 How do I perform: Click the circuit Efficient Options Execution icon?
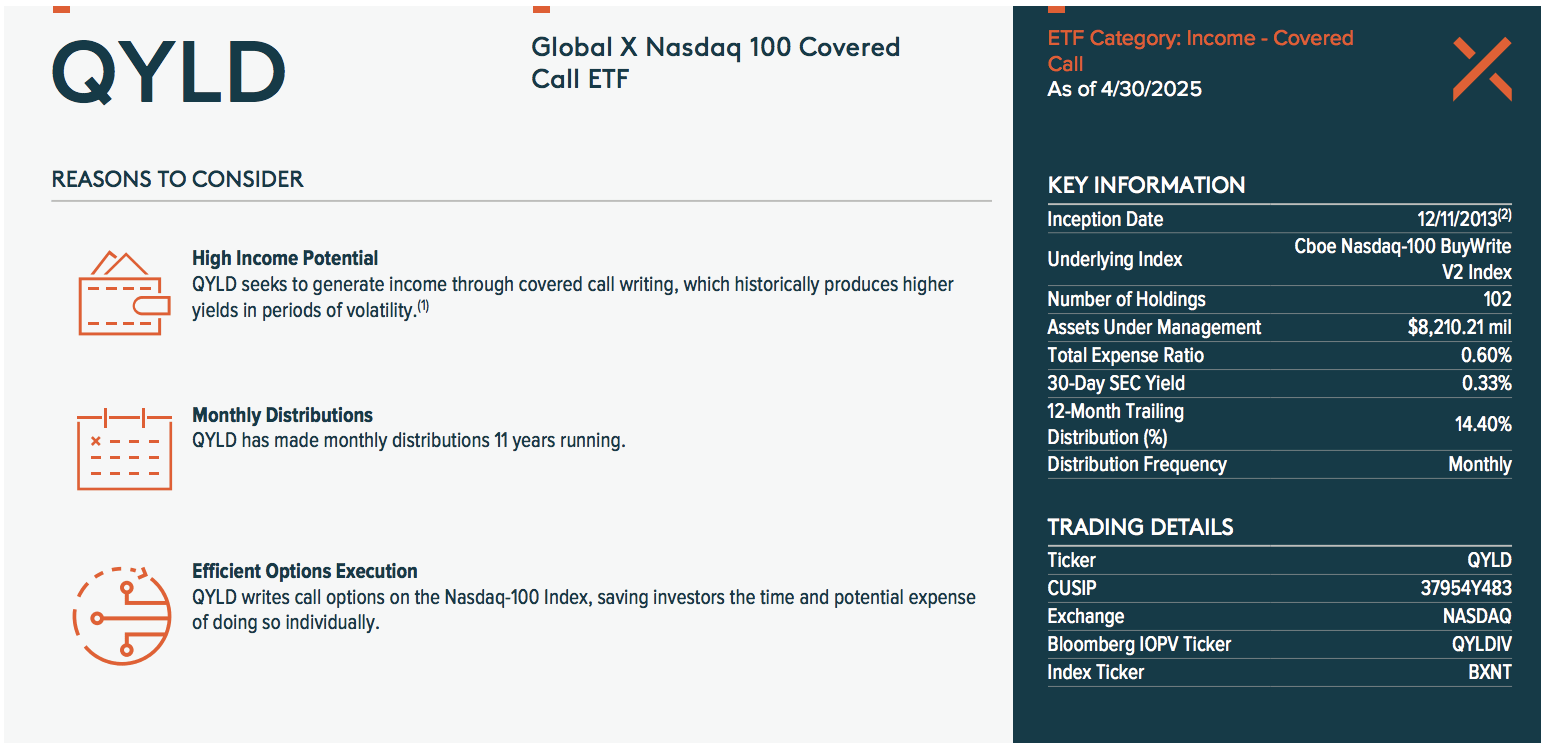pos(122,615)
